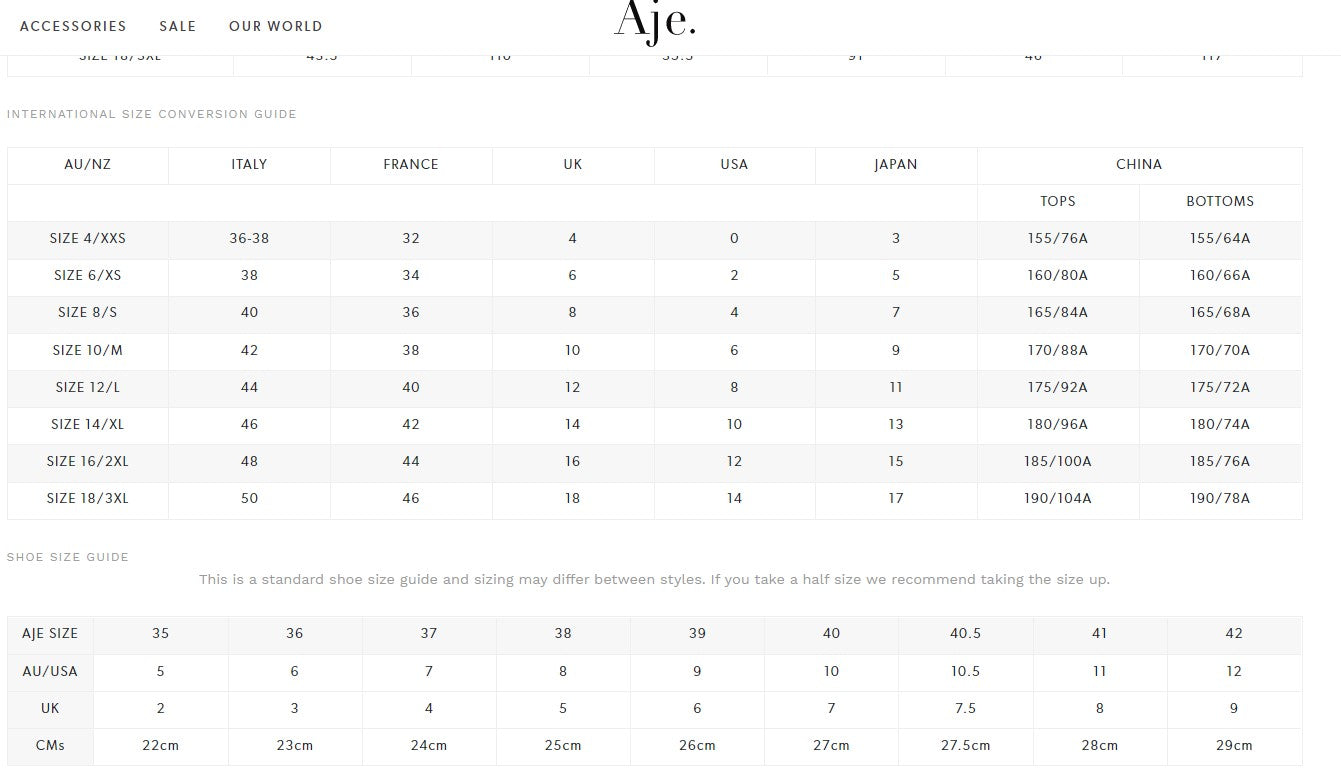Open the Sale menu
The height and width of the screenshot is (781, 1341).
[x=178, y=26]
